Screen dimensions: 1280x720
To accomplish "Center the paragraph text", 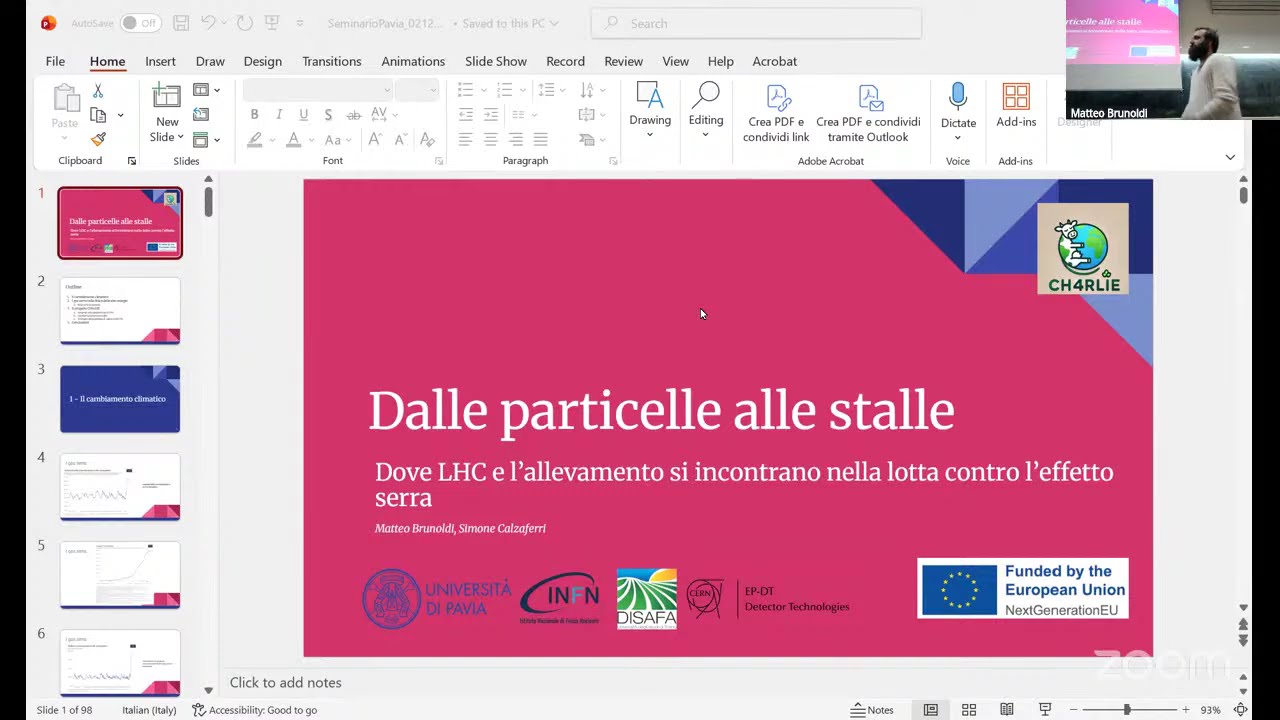I will tap(491, 140).
